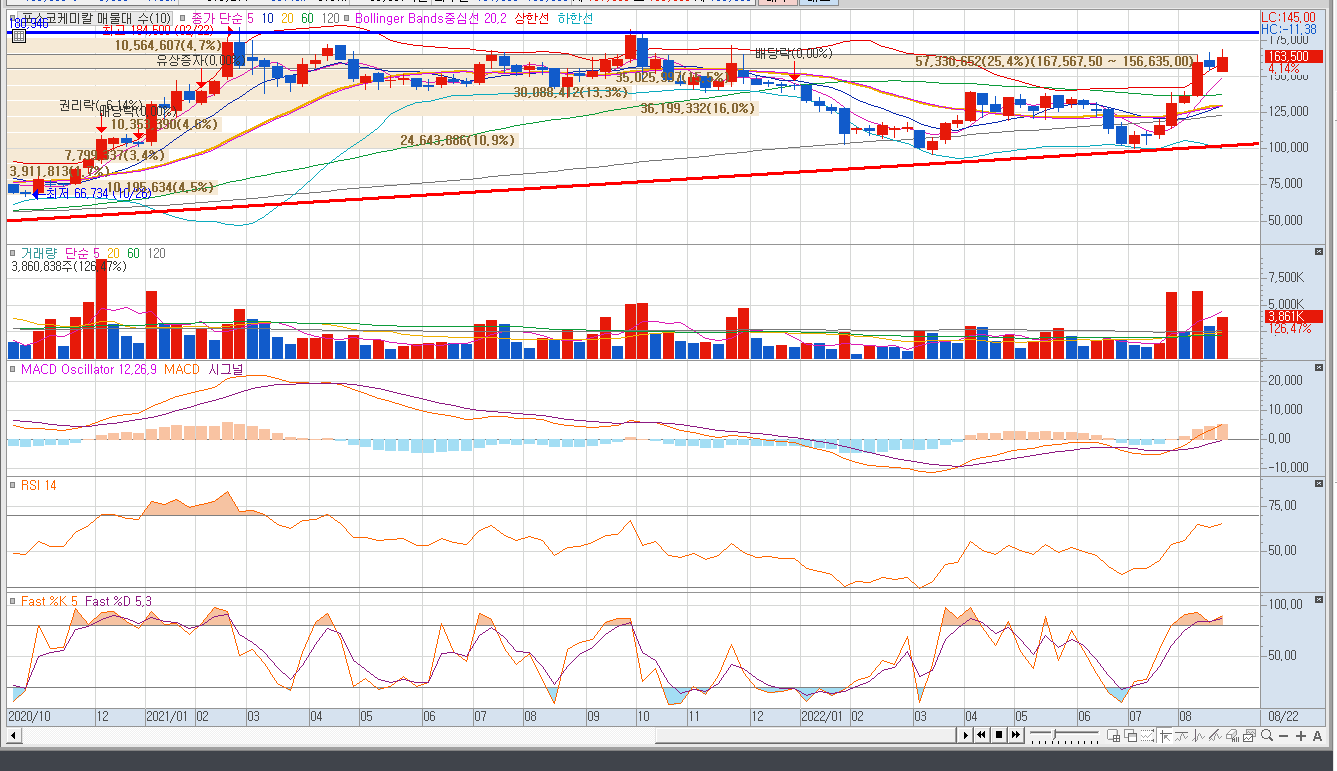The height and width of the screenshot is (771, 1337).
Task: Click the '3,860,838주(126,47%)' volume readout
Action: pyautogui.click(x=69, y=266)
